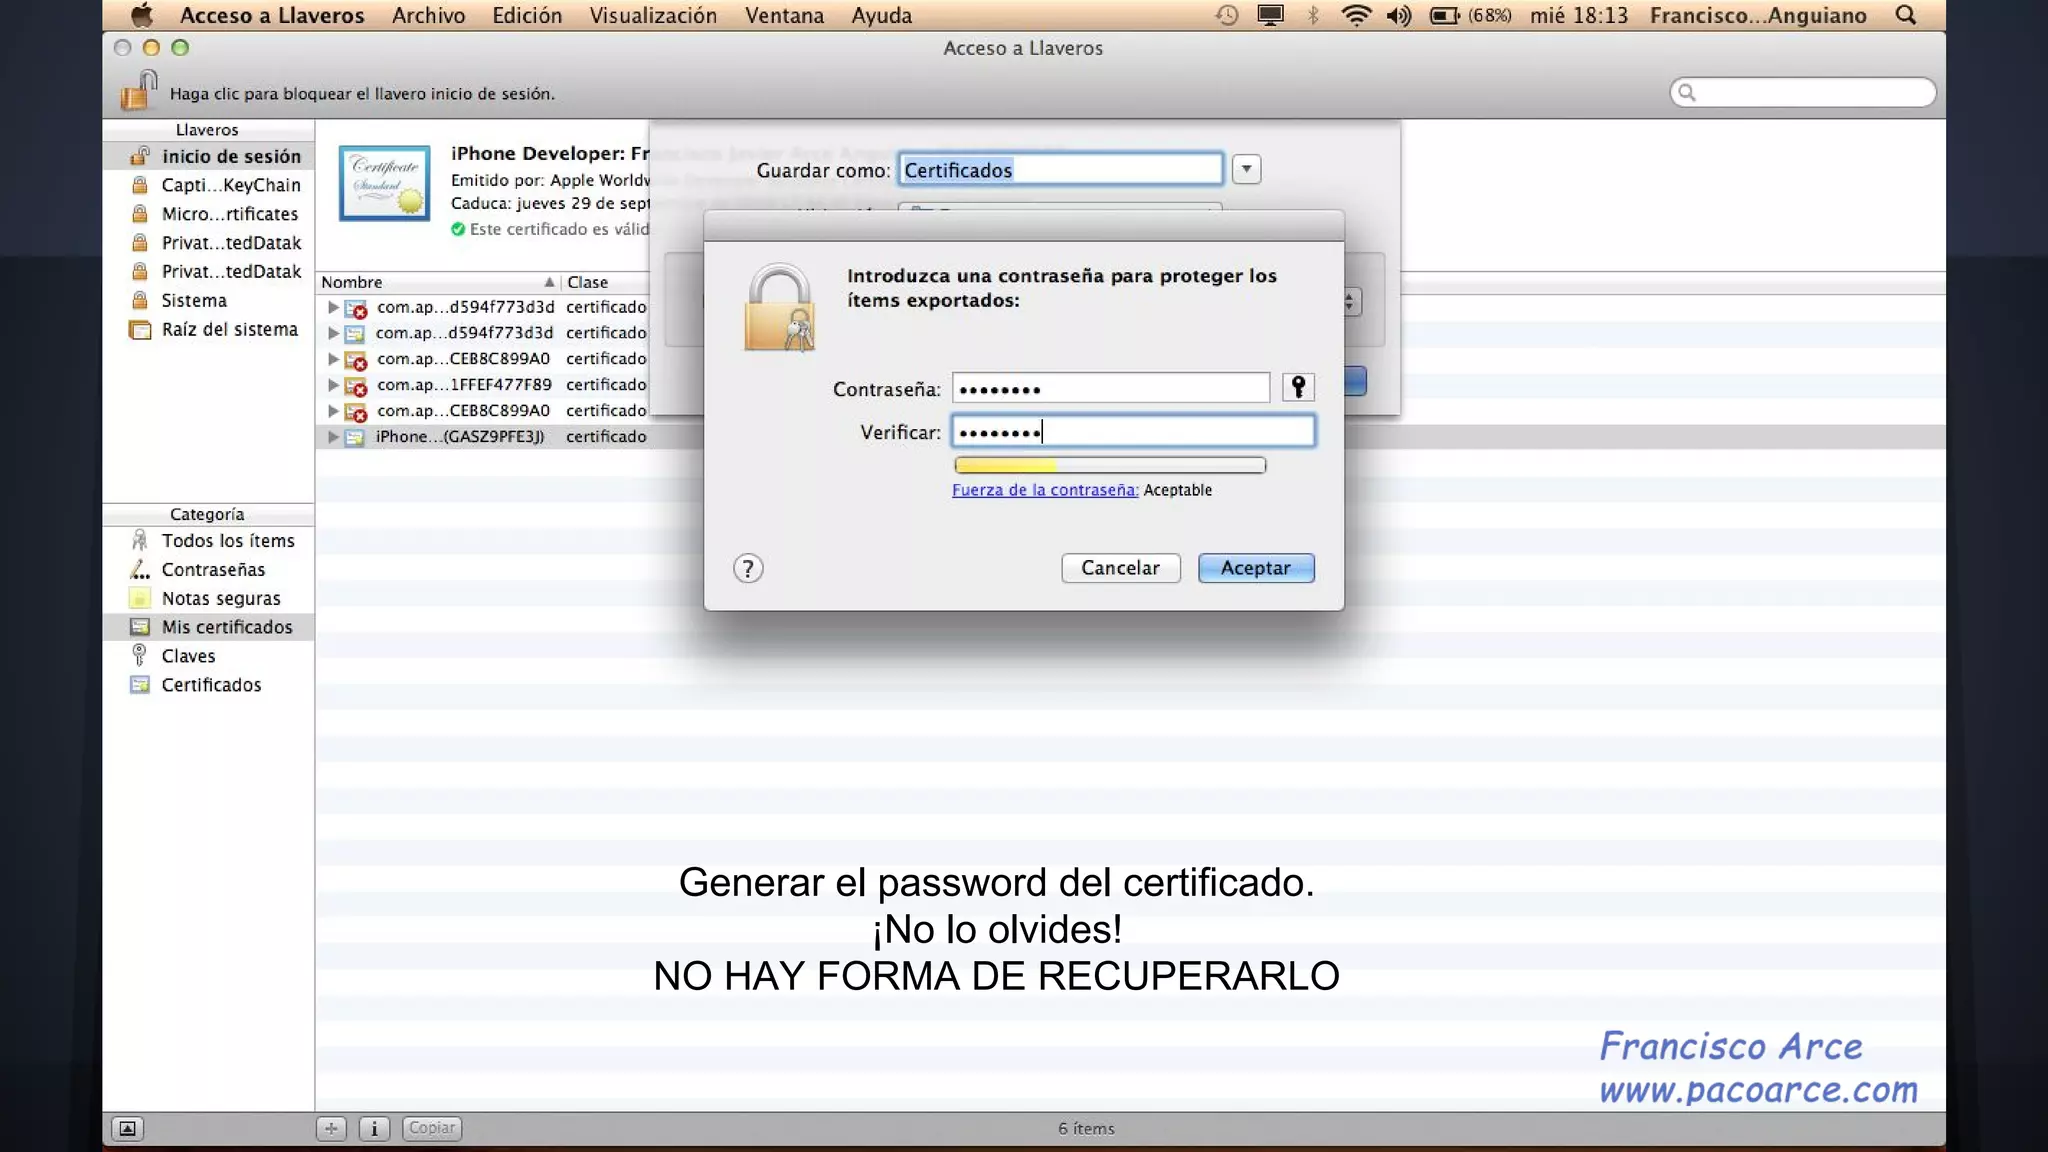Select the Claves category
2048x1152 pixels.
point(208,656)
